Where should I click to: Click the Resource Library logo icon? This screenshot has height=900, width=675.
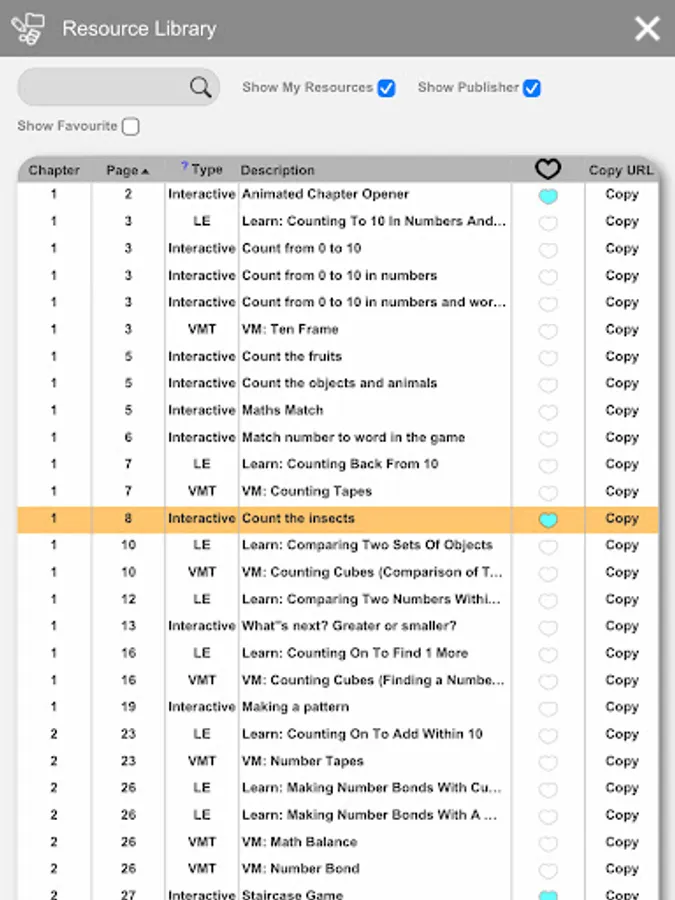pyautogui.click(x=28, y=28)
